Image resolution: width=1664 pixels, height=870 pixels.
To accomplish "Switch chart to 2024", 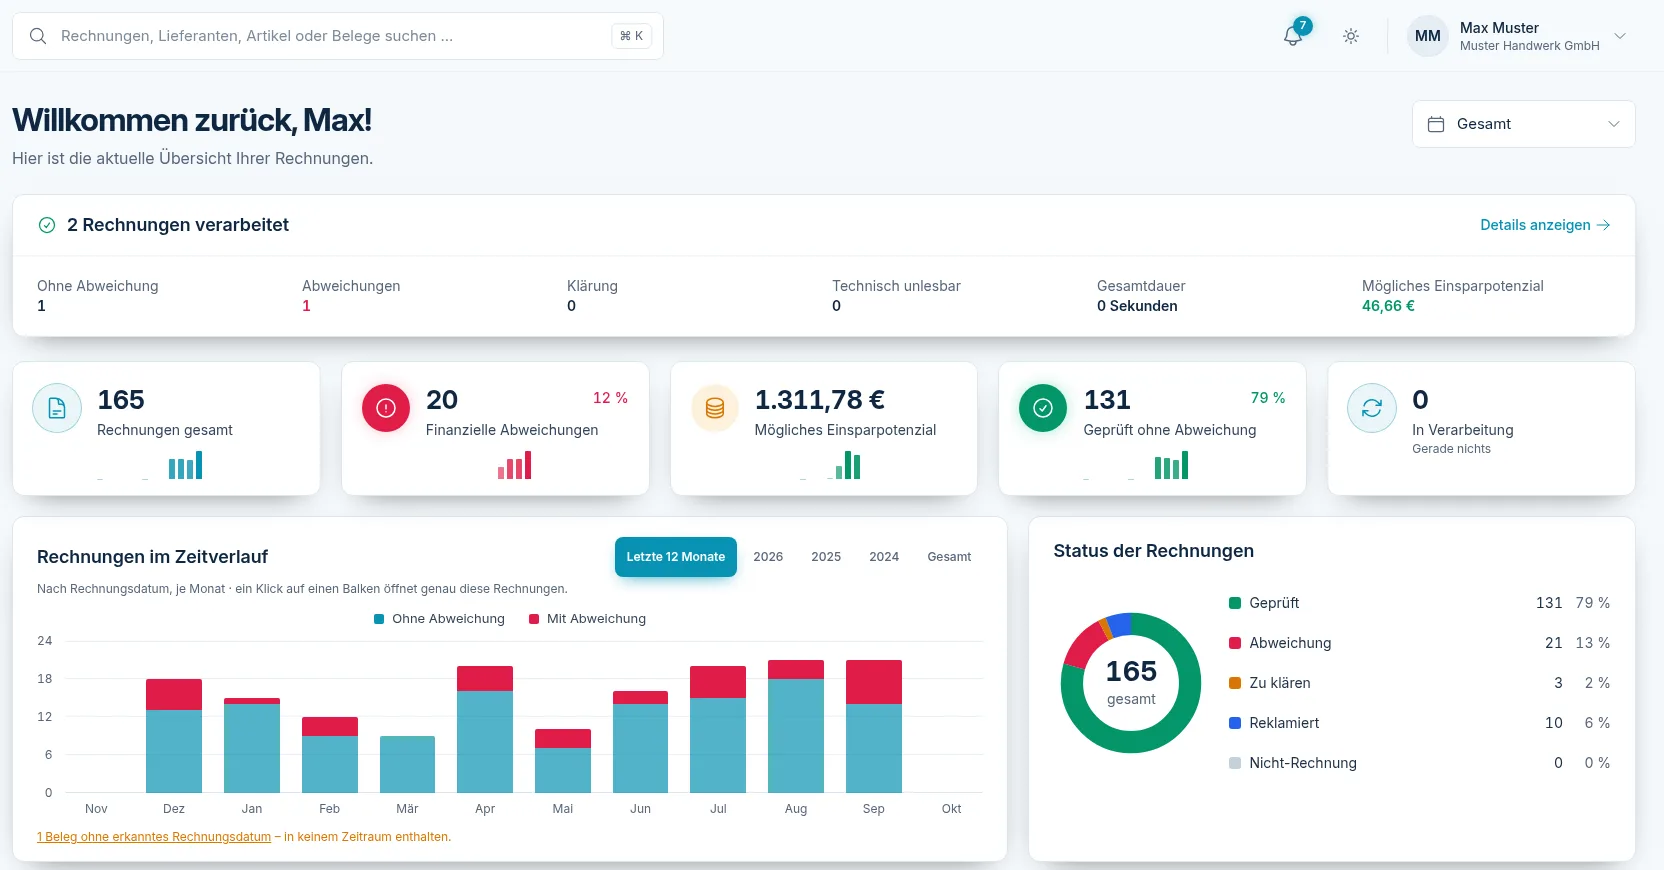I will coord(884,557).
